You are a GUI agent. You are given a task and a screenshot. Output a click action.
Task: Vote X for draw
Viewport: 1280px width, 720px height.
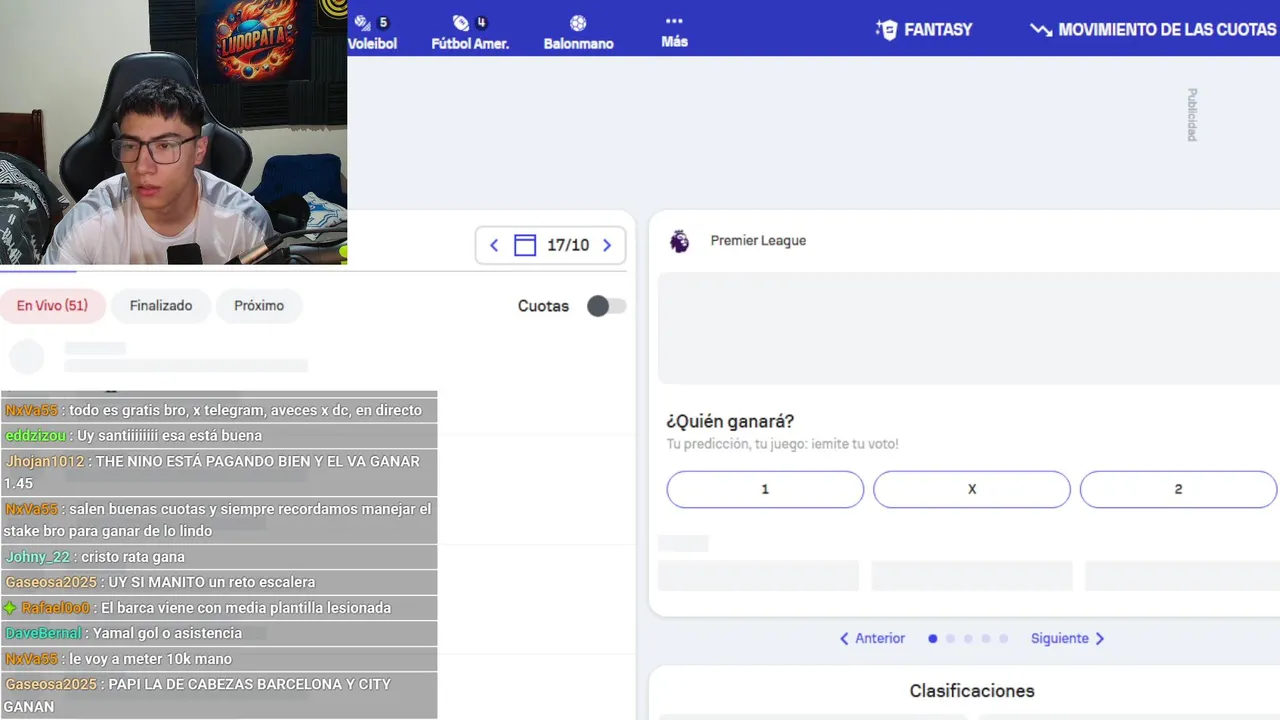[972, 489]
